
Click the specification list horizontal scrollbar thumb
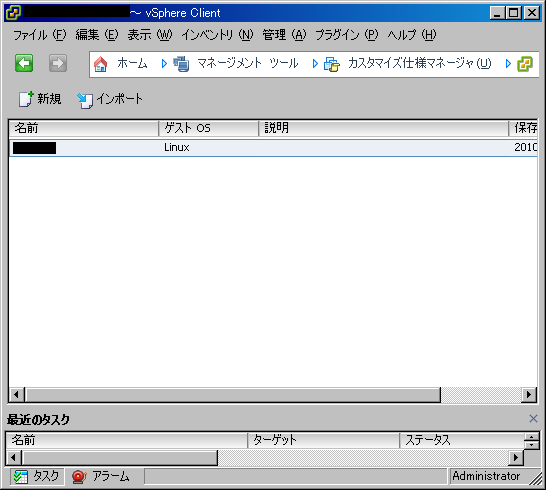pos(233,395)
